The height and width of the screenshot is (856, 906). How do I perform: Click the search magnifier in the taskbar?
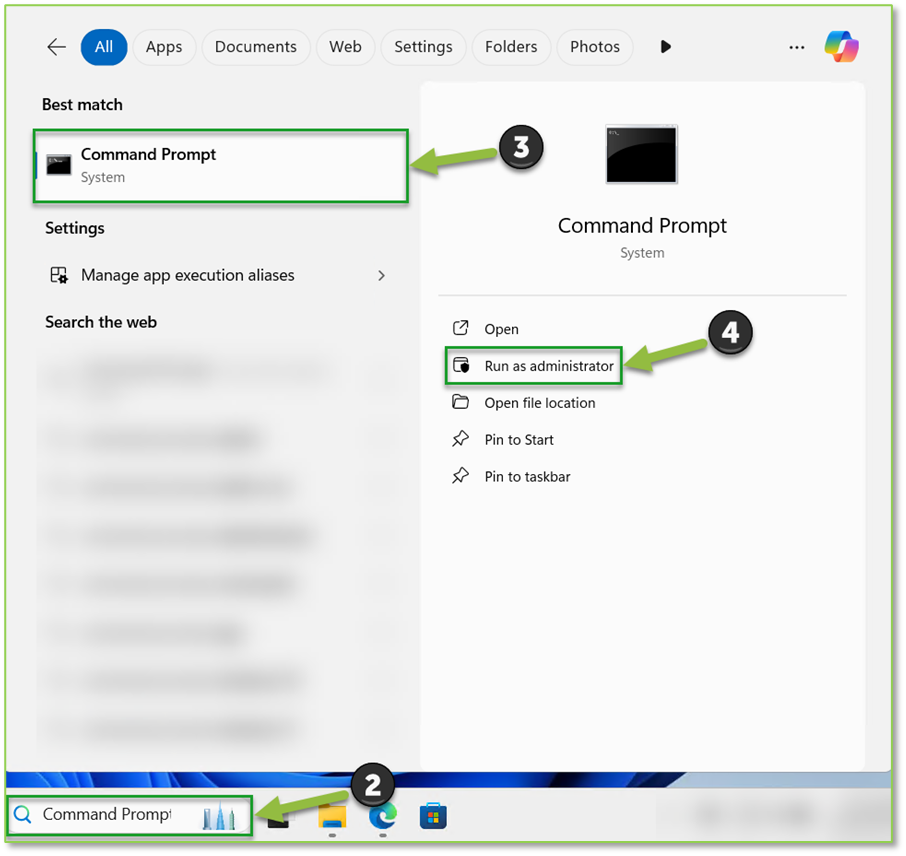click(24, 815)
